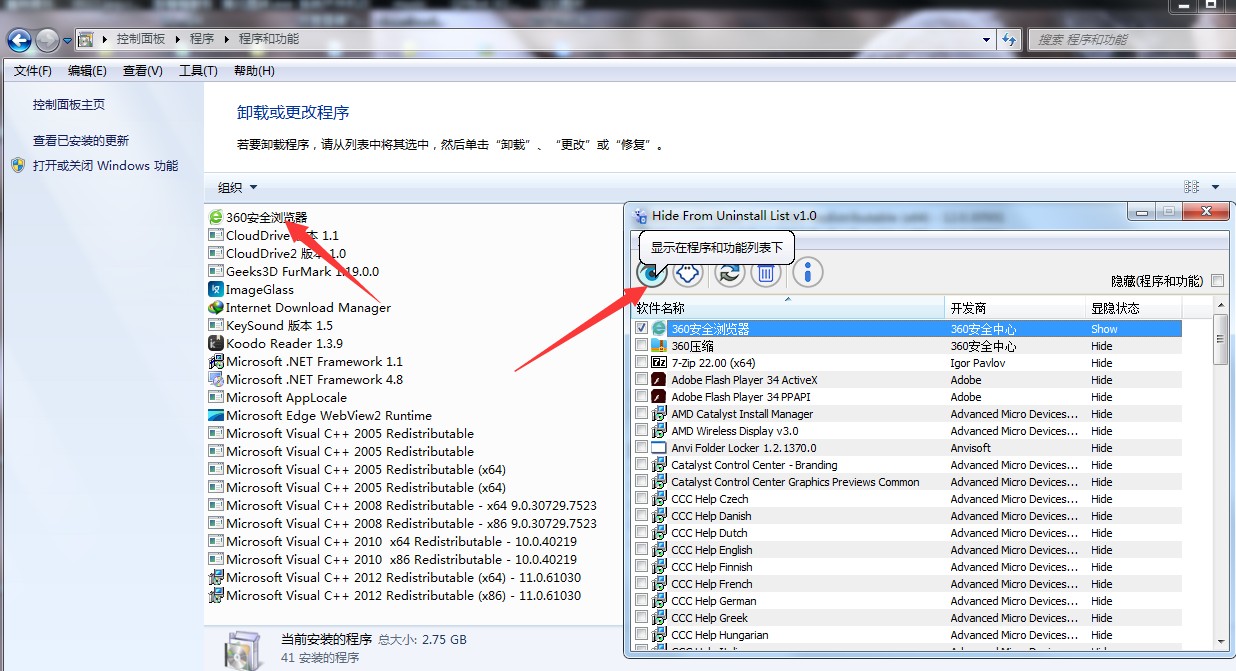Open the 查看(V) menu
Screen dimensions: 1236x671
(143, 70)
